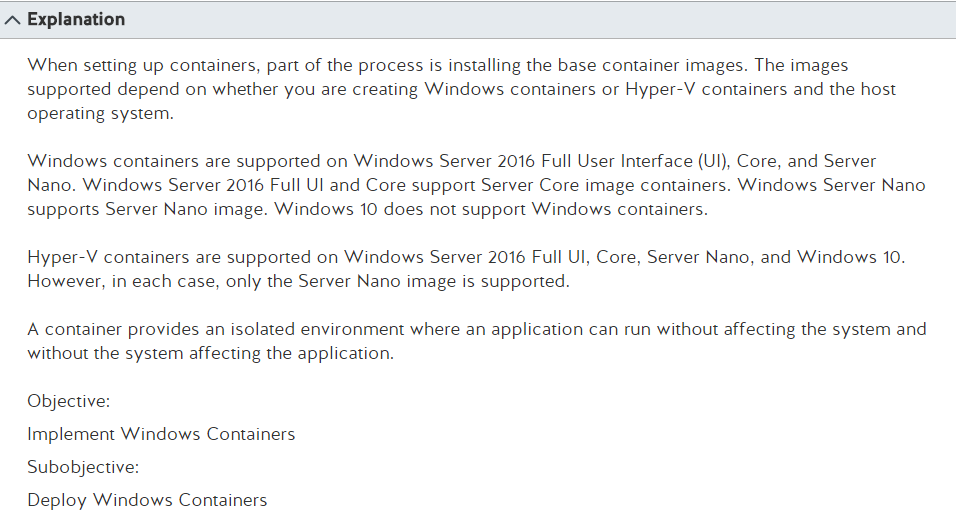Image resolution: width=956 pixels, height=529 pixels.
Task: Click the sentence 'However, in each case, only the Server Nano image'
Action: click(299, 281)
